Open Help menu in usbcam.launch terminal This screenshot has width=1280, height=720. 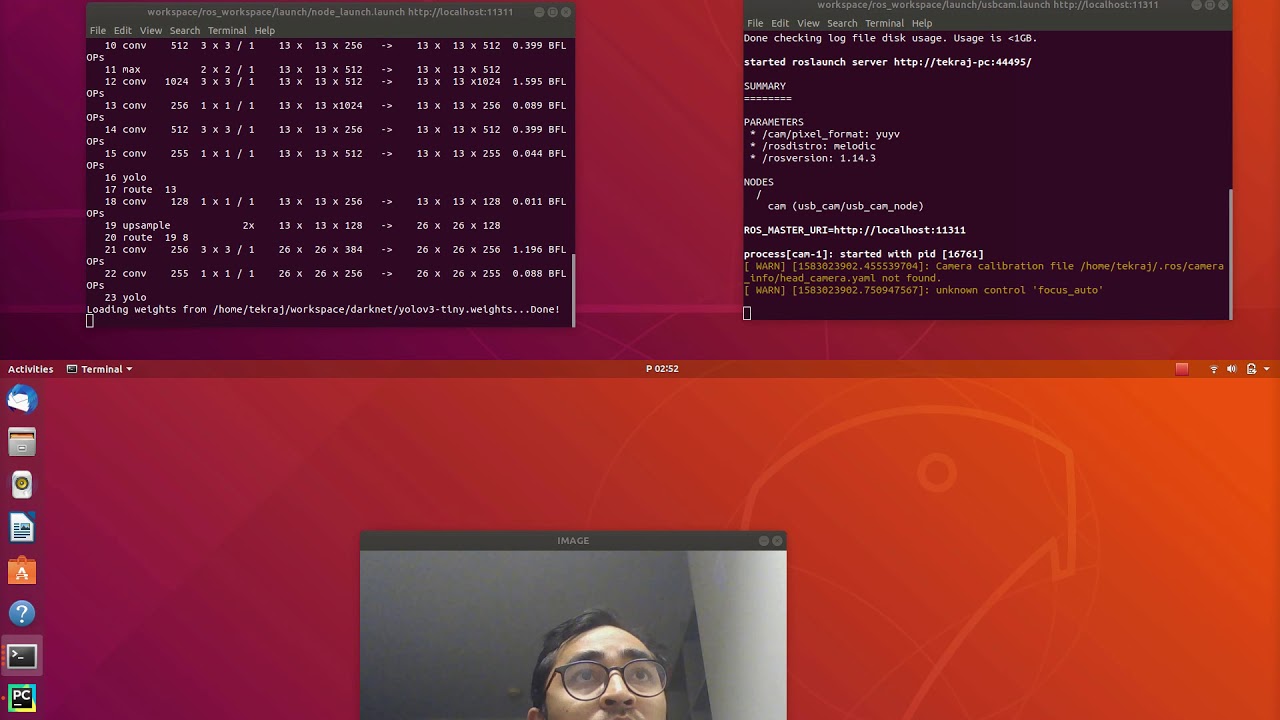pyautogui.click(x=922, y=23)
